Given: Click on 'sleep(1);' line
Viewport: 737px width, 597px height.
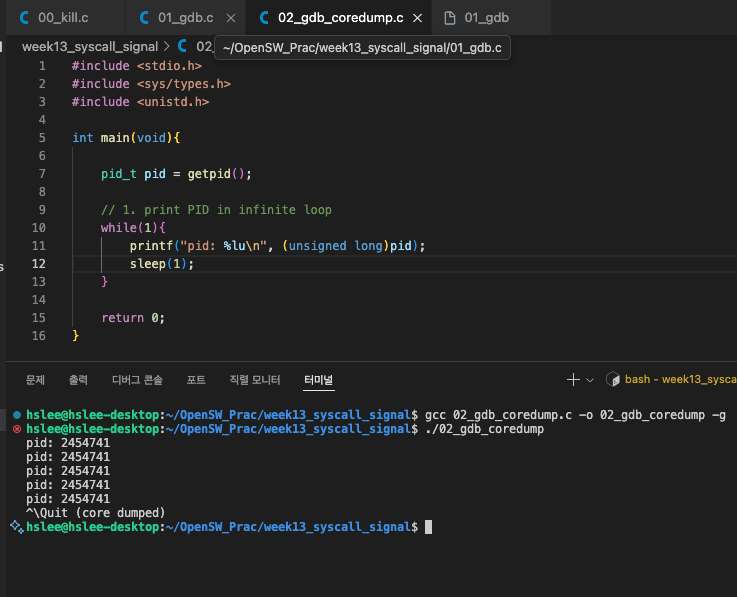Looking at the screenshot, I should tap(162, 264).
